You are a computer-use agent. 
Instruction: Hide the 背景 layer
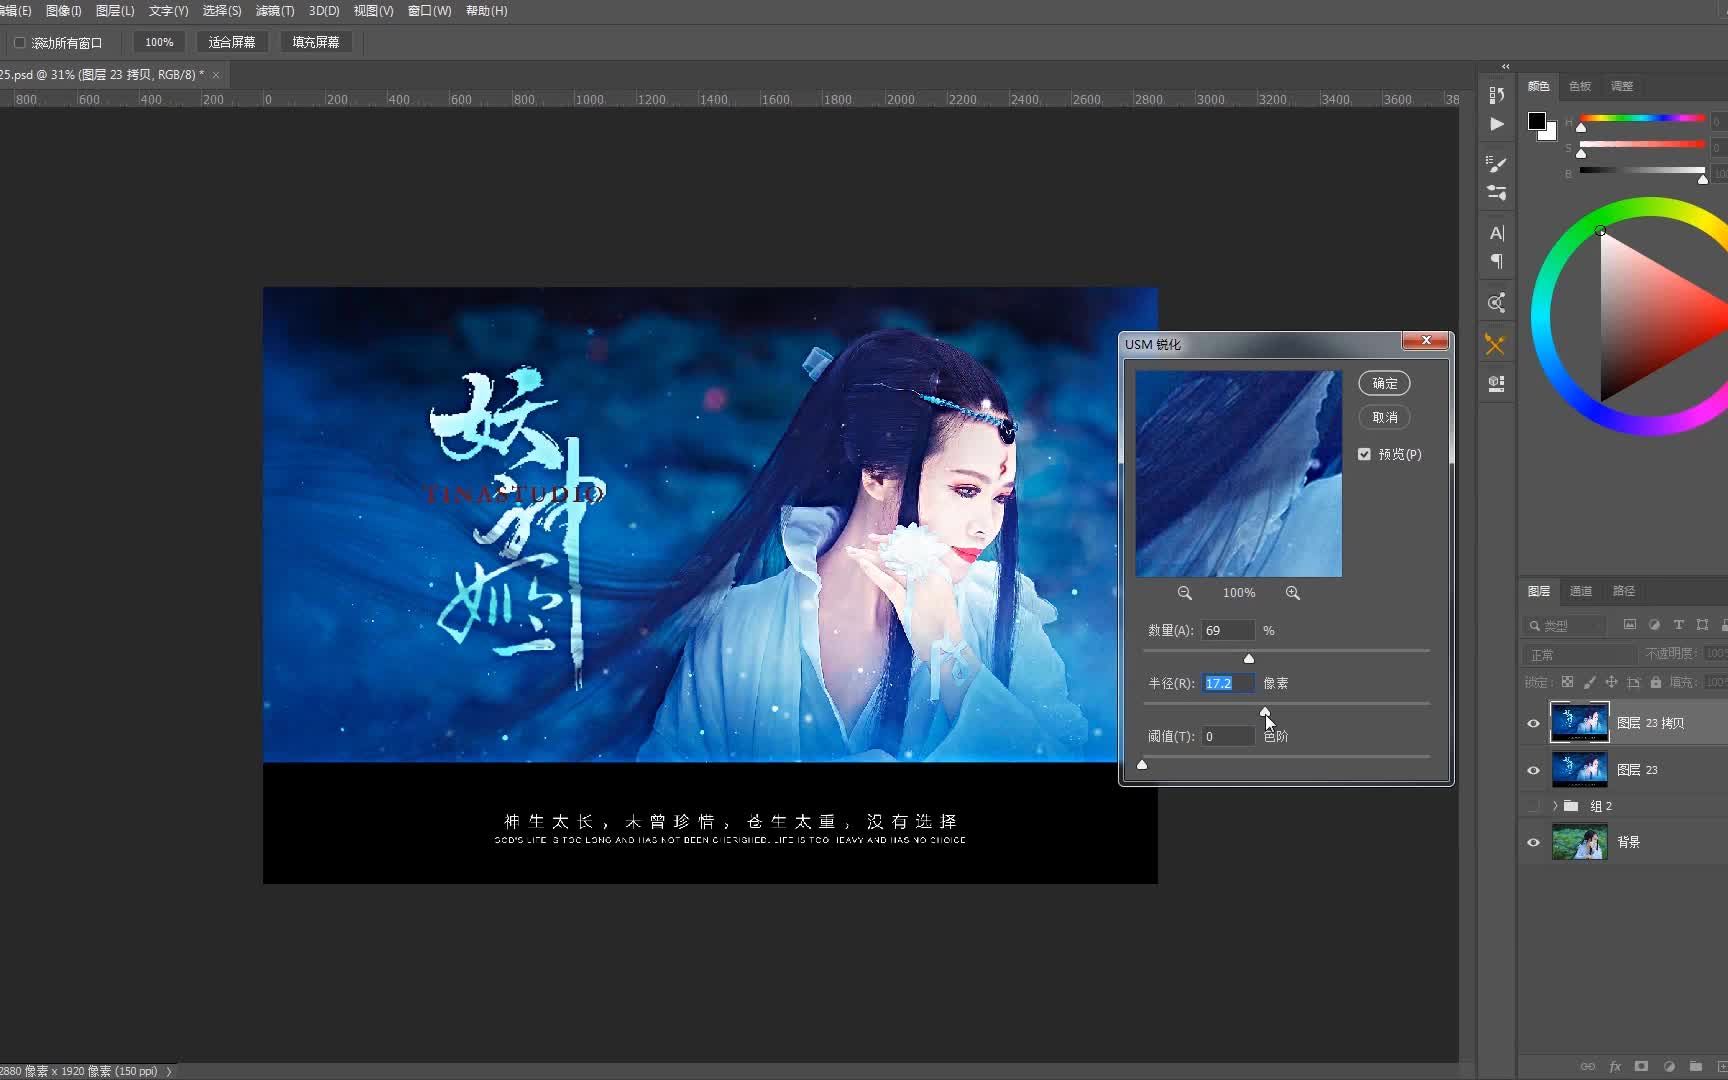(x=1533, y=842)
